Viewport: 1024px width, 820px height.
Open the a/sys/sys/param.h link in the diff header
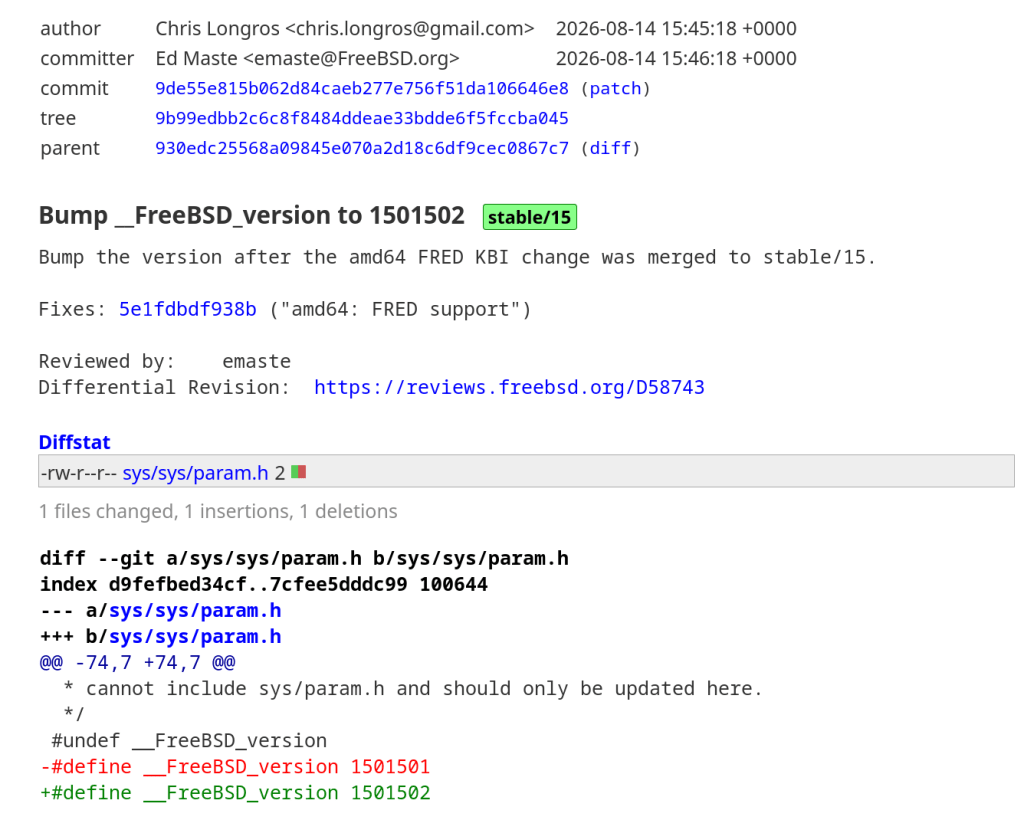pyautogui.click(x=195, y=610)
